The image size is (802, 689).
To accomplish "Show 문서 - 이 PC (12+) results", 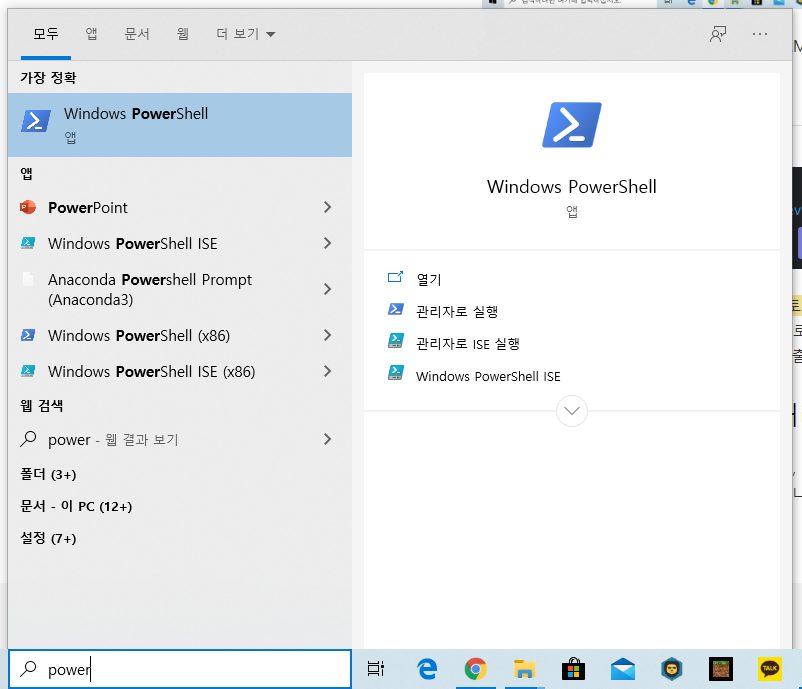I will point(76,506).
